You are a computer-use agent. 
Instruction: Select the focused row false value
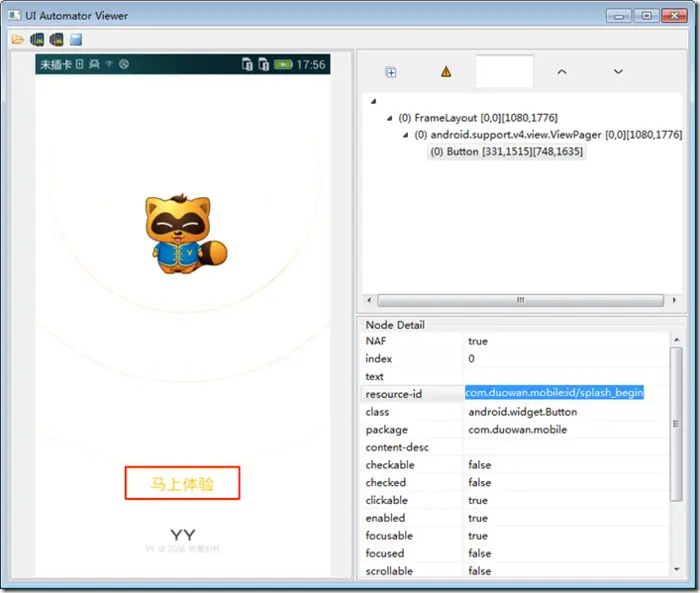[479, 554]
